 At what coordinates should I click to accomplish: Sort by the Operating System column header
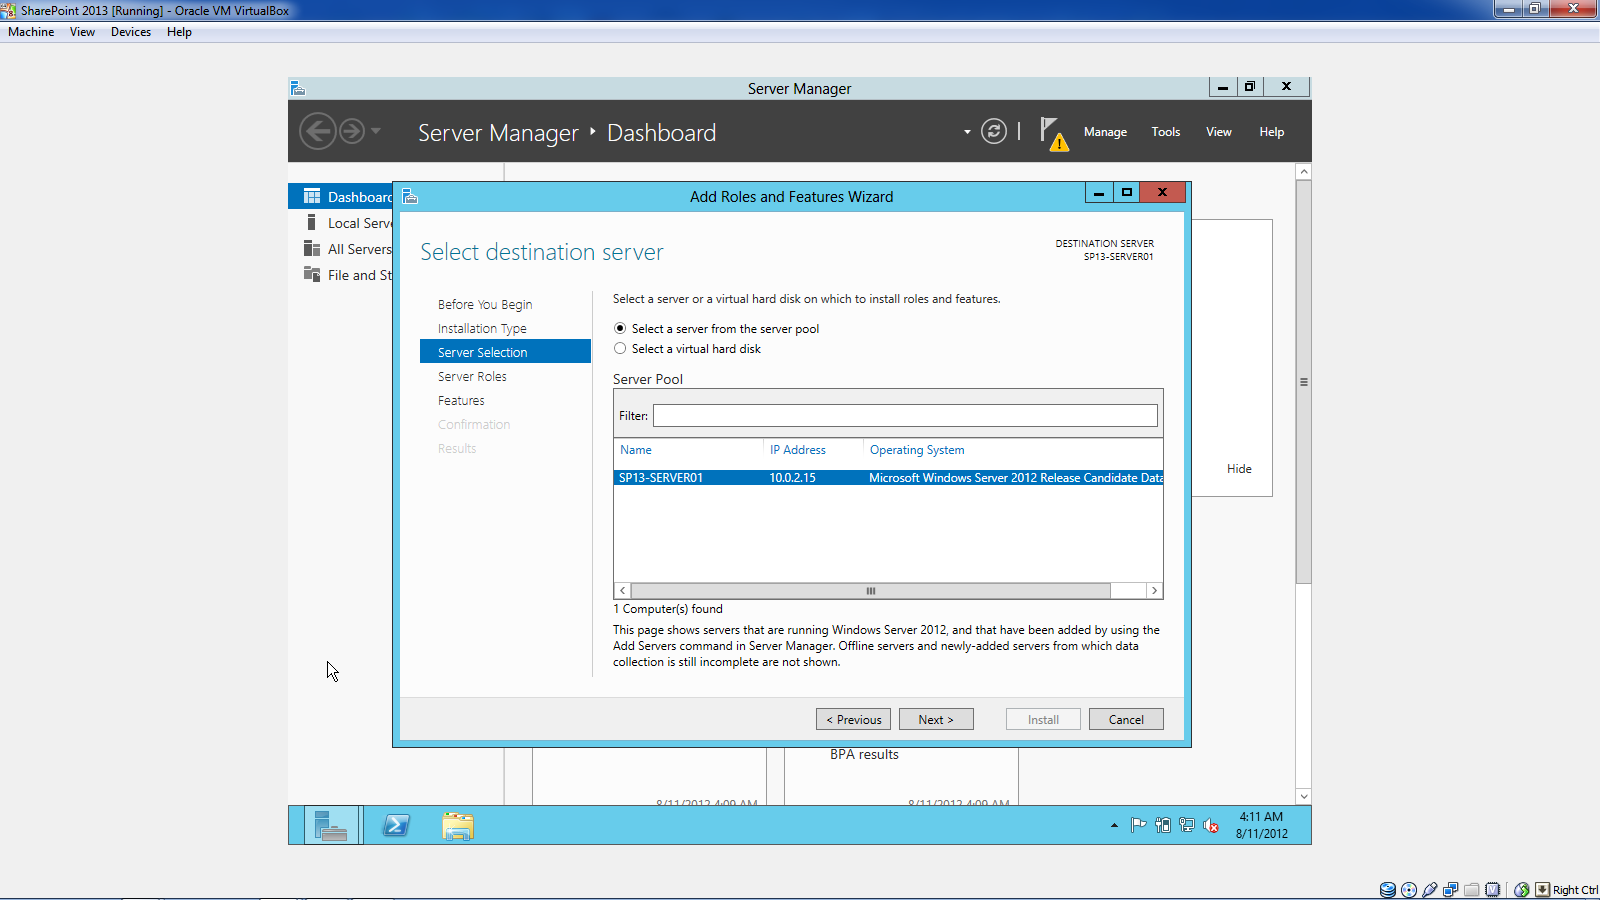click(917, 450)
